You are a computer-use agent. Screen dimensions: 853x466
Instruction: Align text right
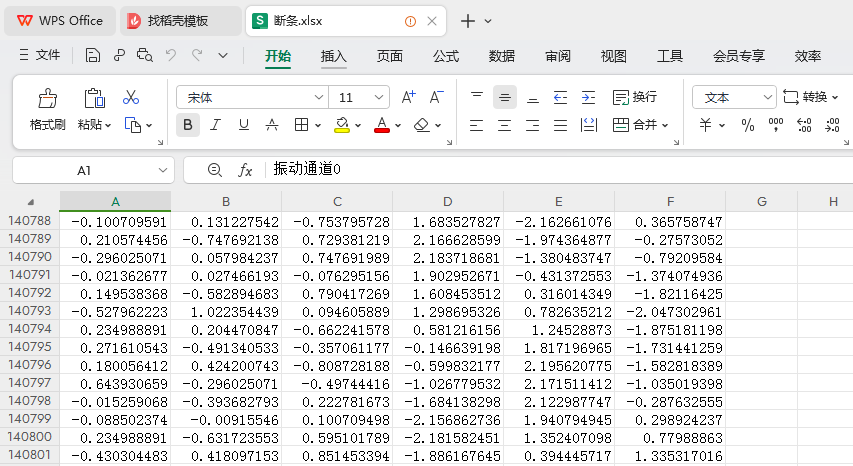(x=533, y=125)
